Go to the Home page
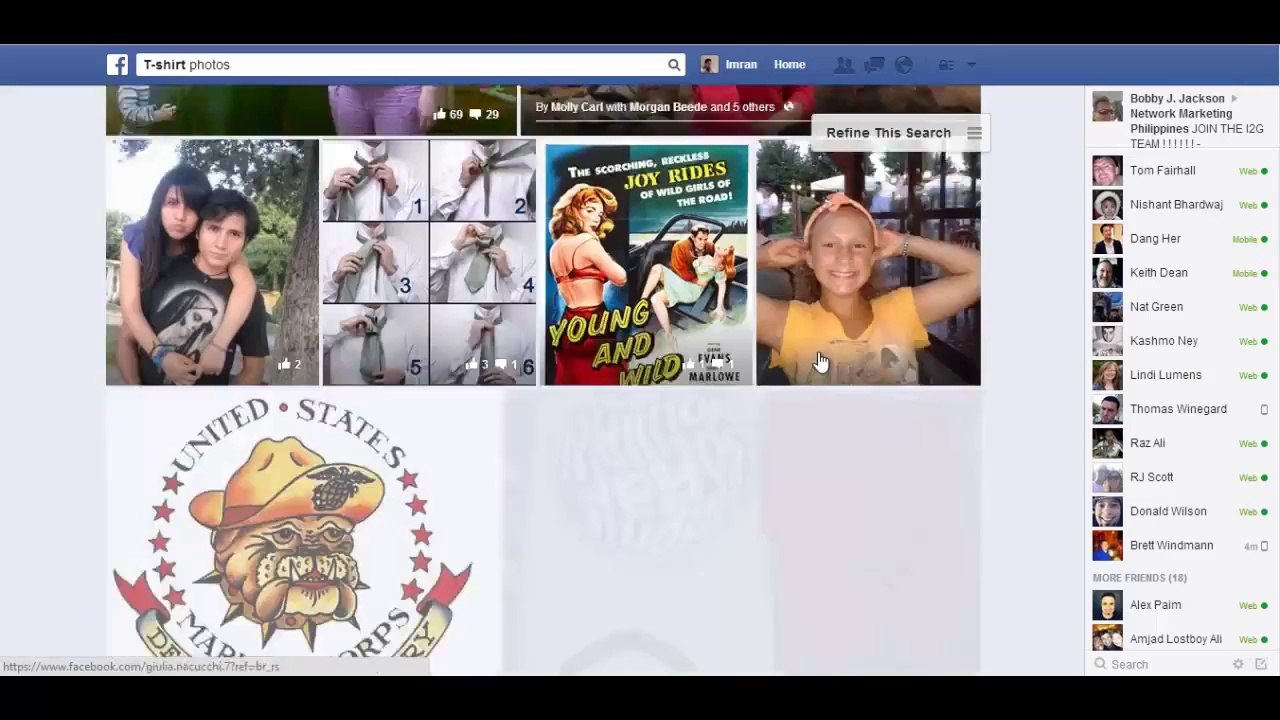This screenshot has width=1280, height=720. (789, 65)
